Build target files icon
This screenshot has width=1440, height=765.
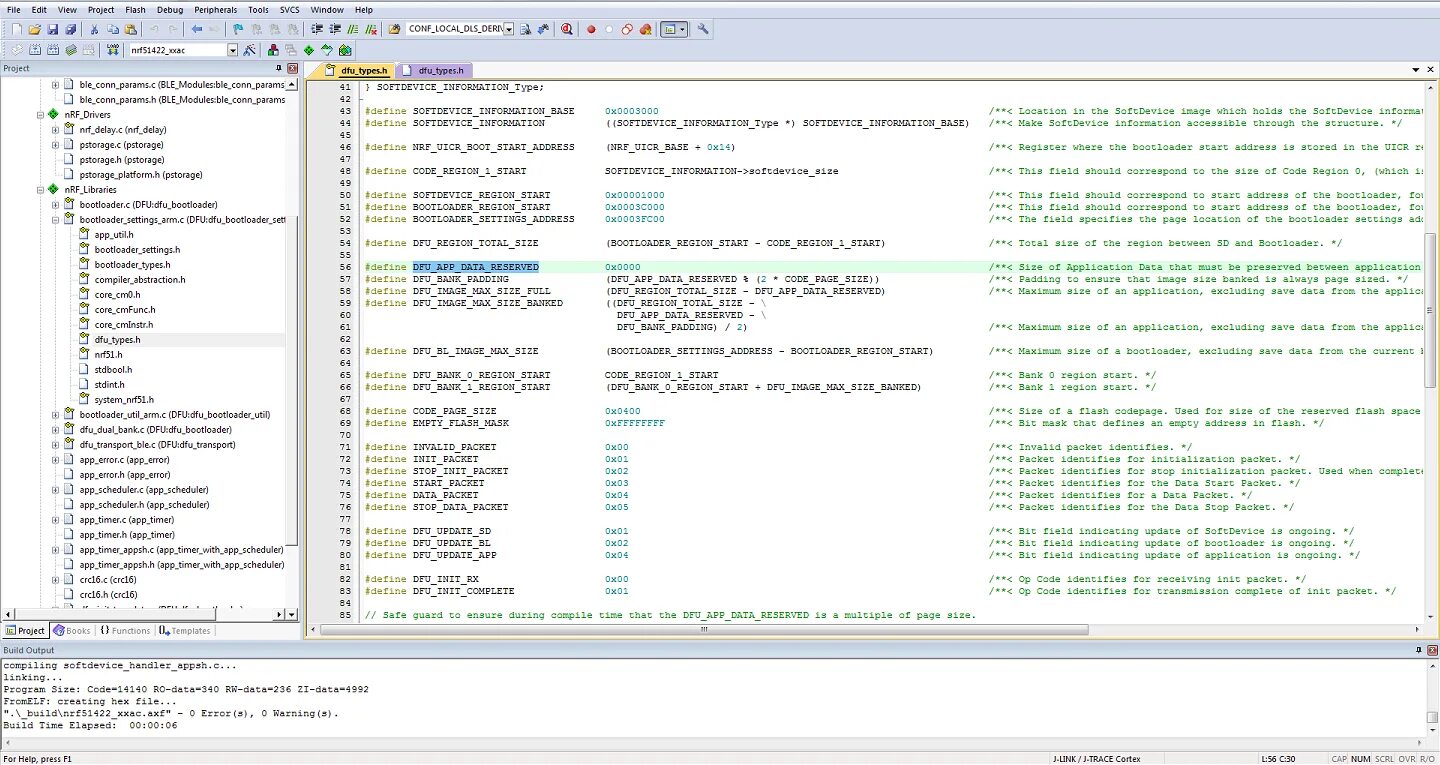point(35,50)
